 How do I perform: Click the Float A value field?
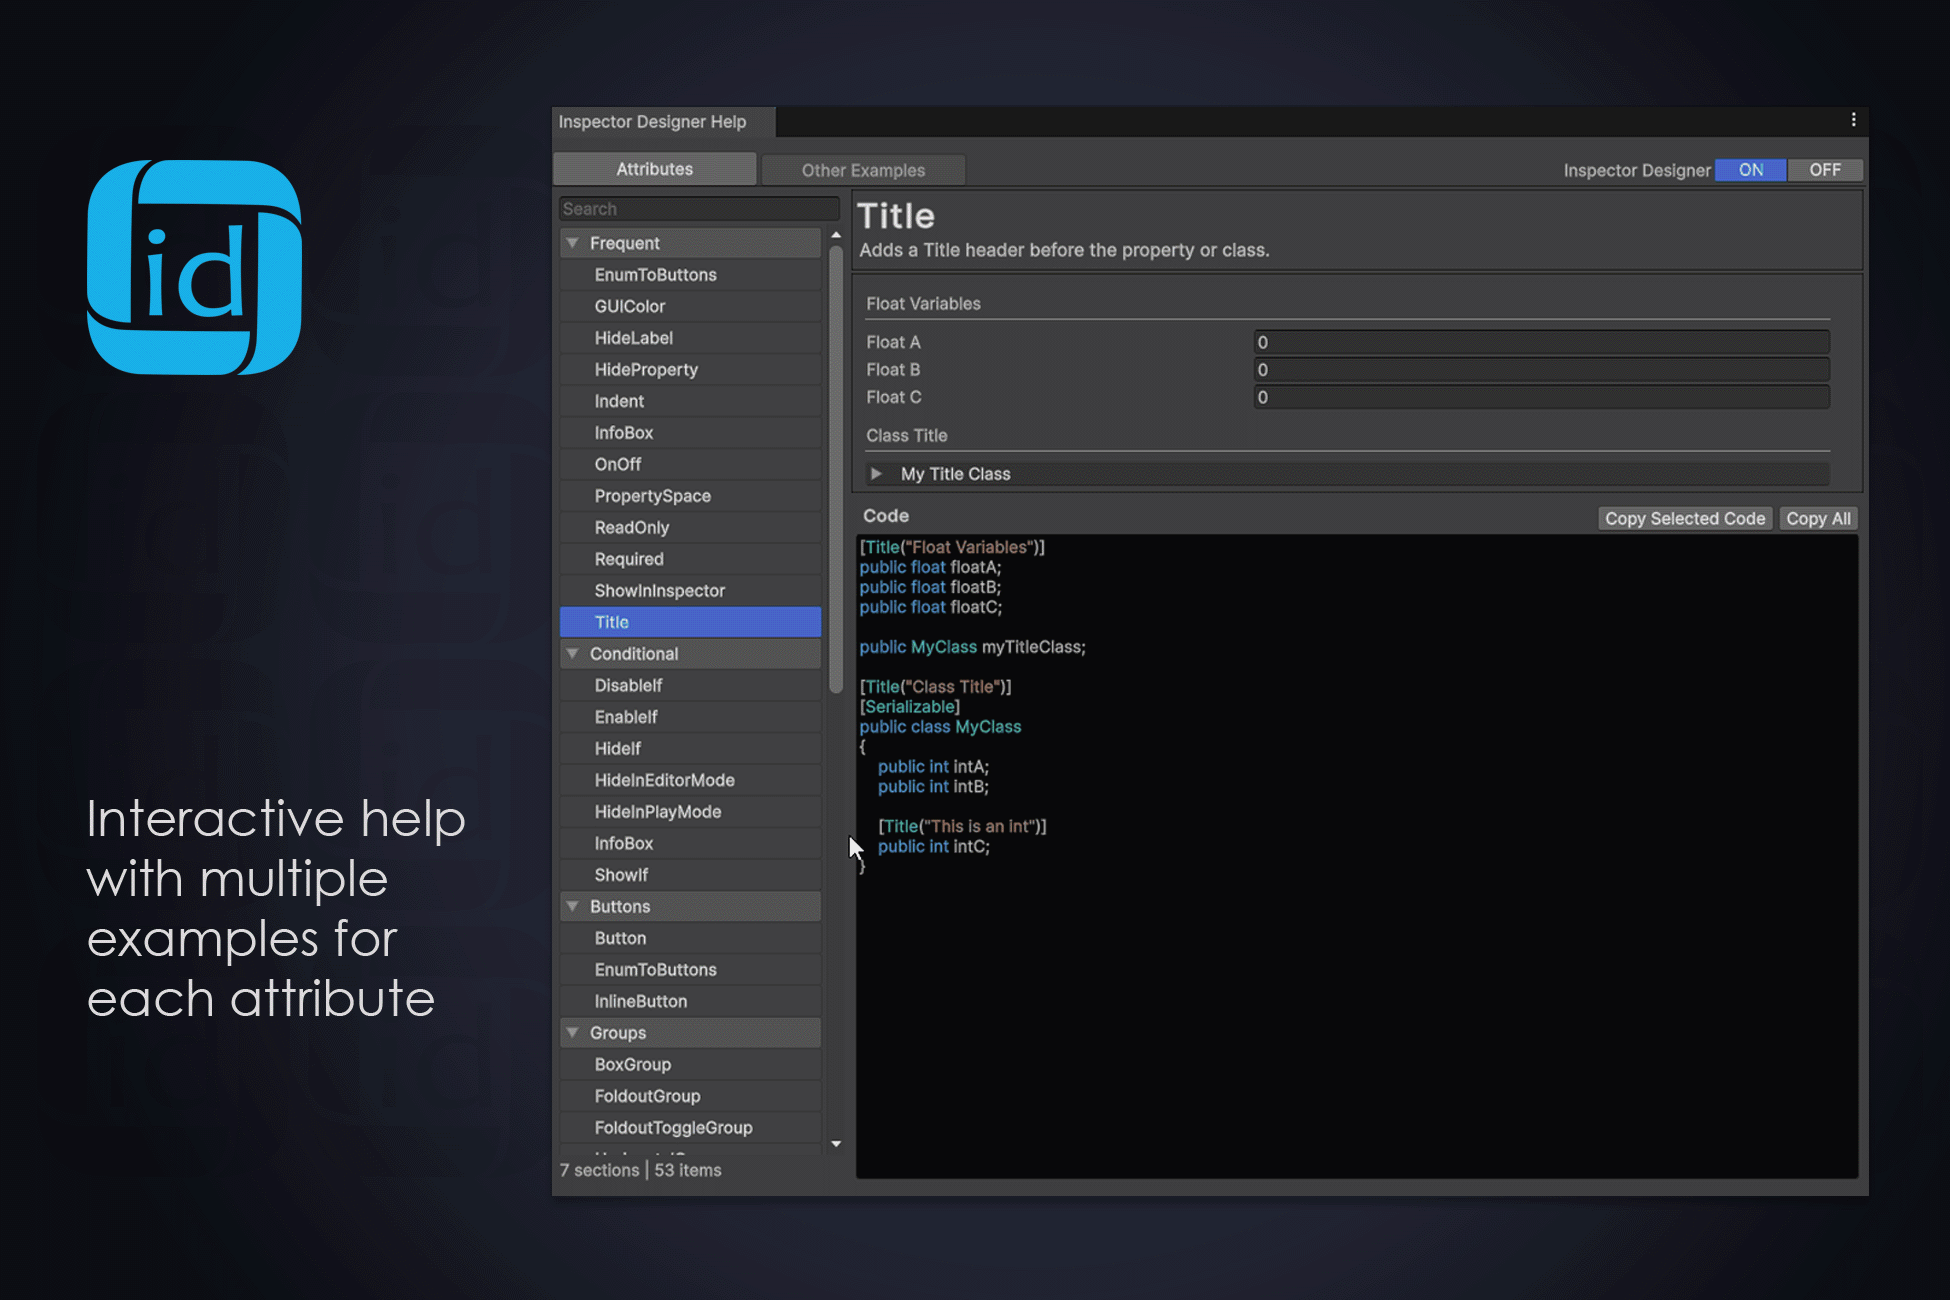coord(1540,342)
